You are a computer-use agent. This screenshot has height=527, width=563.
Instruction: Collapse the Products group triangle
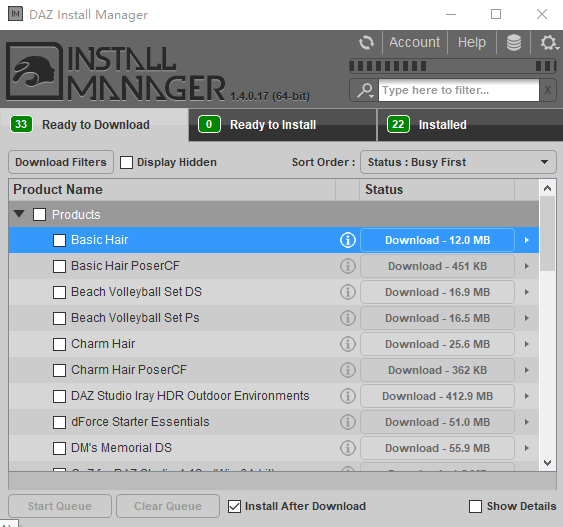click(19, 214)
